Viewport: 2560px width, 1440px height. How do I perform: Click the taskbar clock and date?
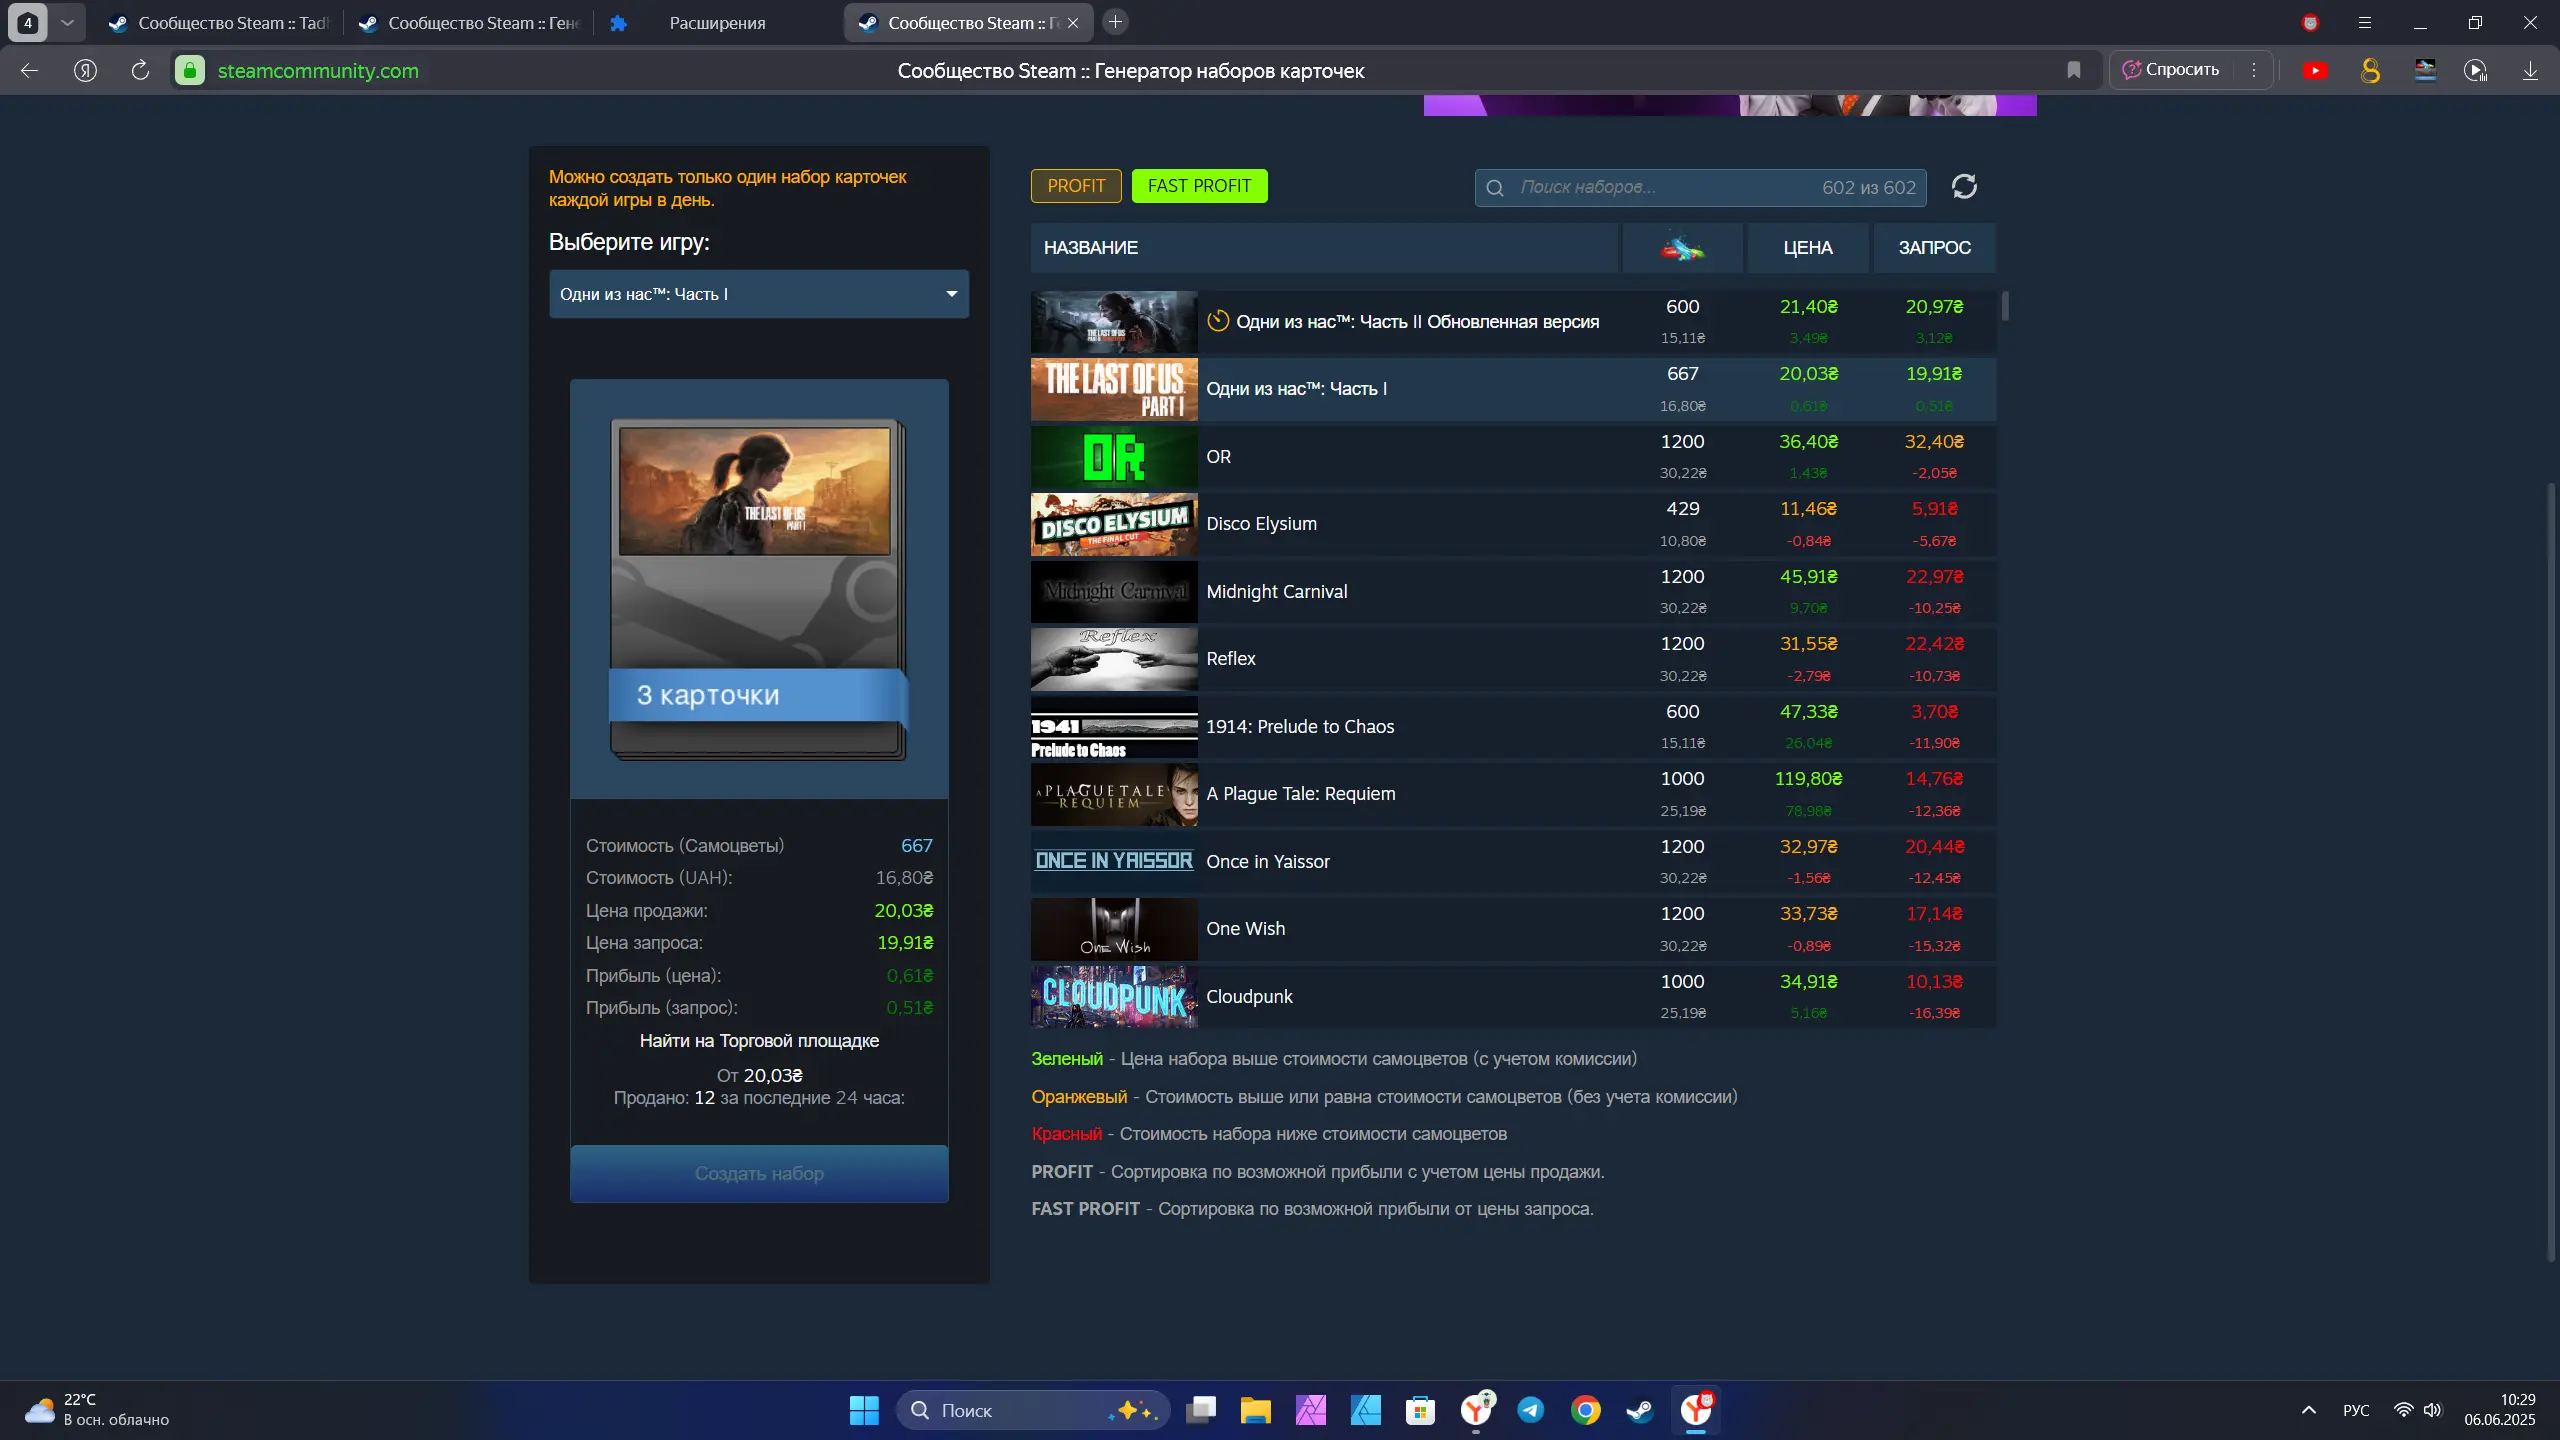(2499, 1410)
